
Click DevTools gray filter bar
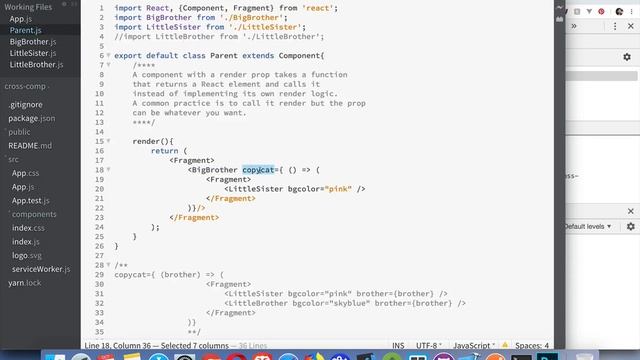coord(601,76)
